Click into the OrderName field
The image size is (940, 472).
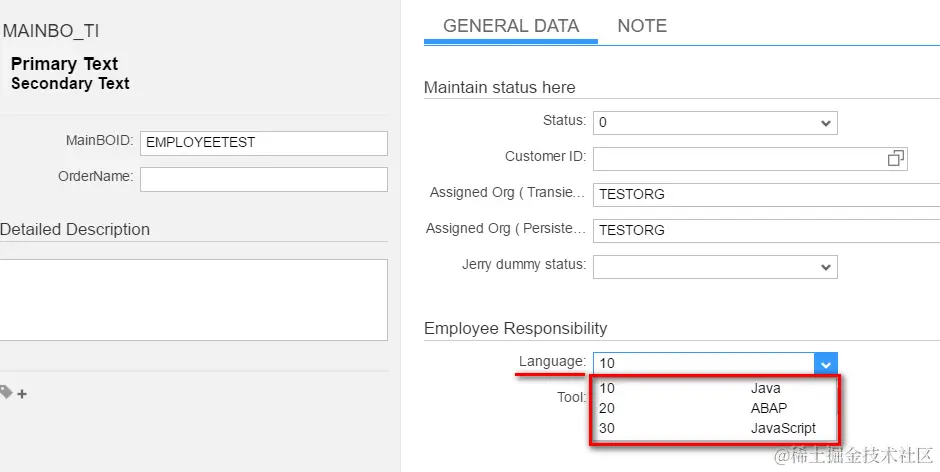pyautogui.click(x=263, y=179)
